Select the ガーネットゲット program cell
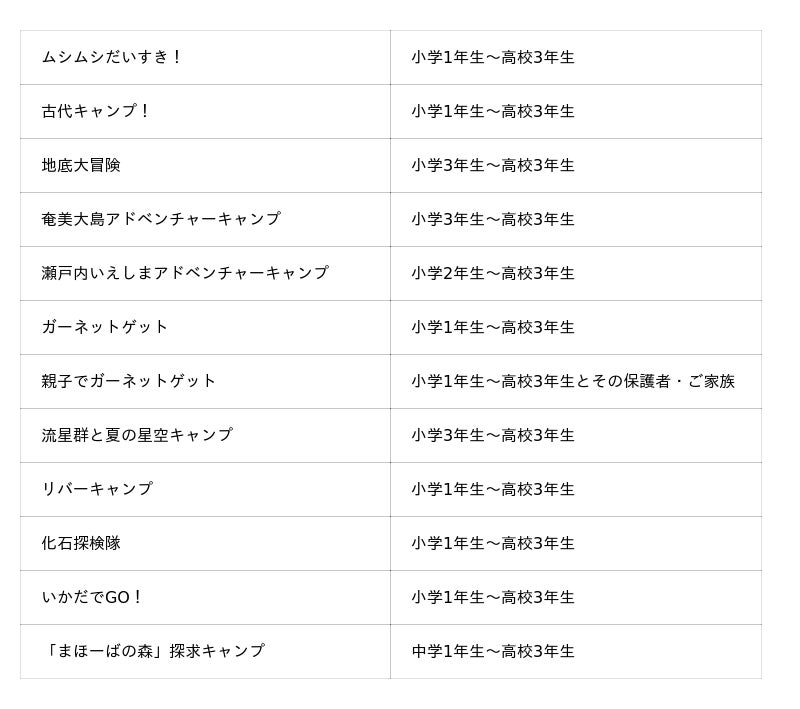800x709 pixels. 205,327
